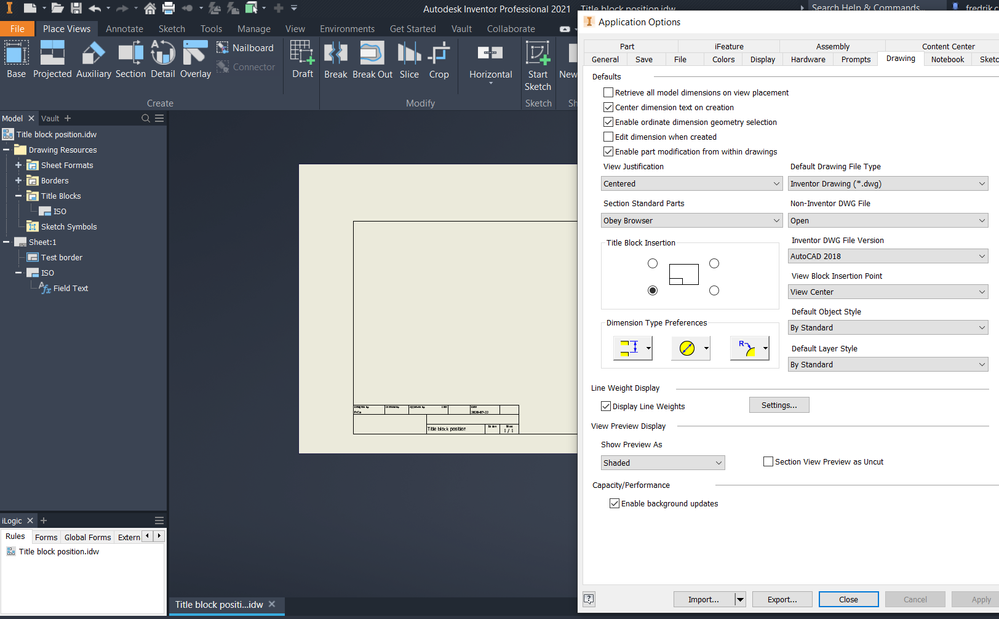The width and height of the screenshot is (999, 619).
Task: Select Field Text in the browser tree
Action: (x=71, y=288)
